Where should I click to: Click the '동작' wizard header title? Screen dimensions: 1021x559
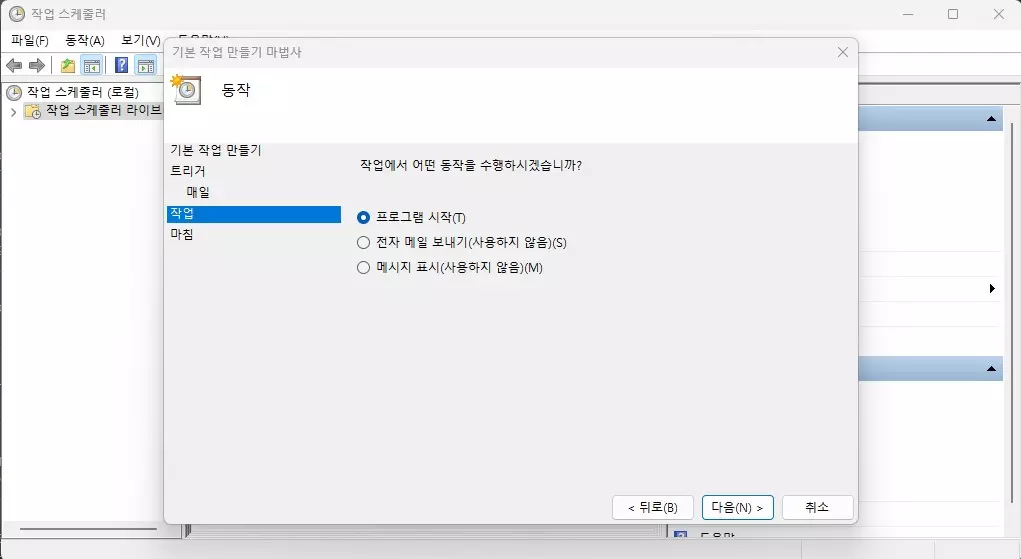pos(236,90)
